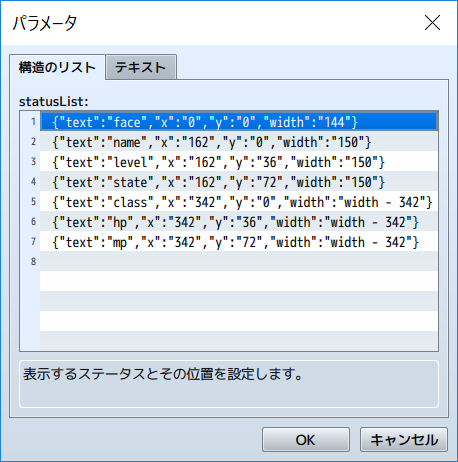The height and width of the screenshot is (462, 458).
Task: Click the キャンセル button
Action: (x=404, y=439)
